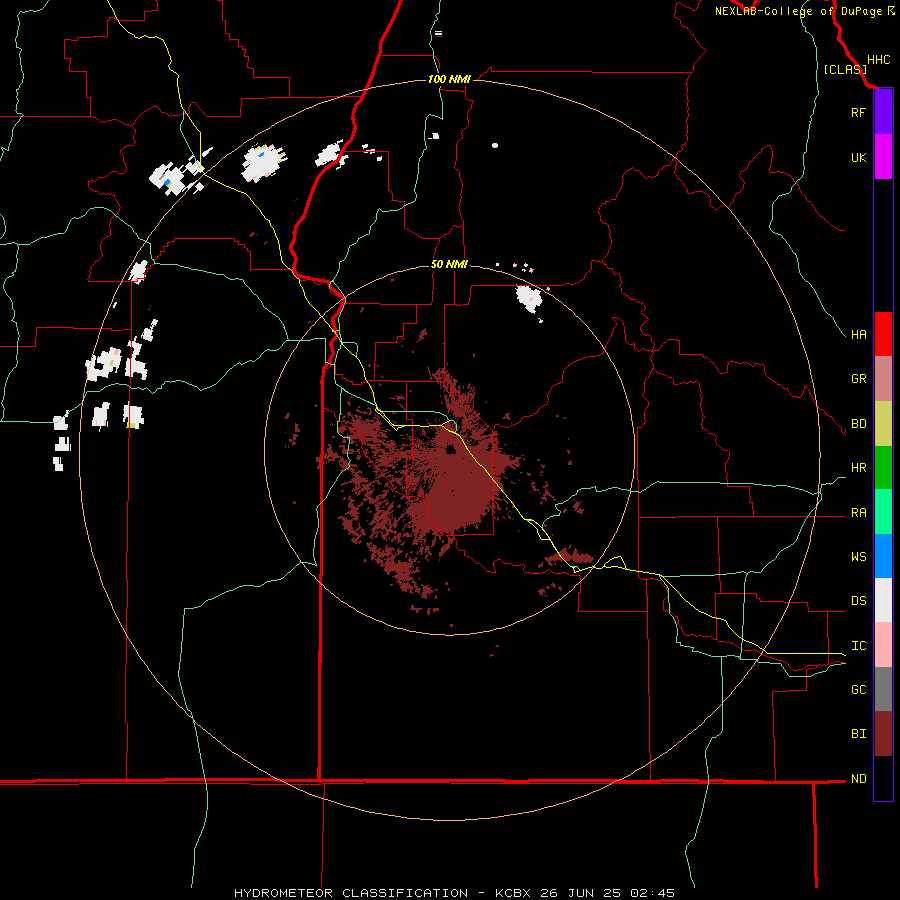Click the BD legend label
Image resolution: width=900 pixels, height=900 pixels.
click(x=858, y=424)
